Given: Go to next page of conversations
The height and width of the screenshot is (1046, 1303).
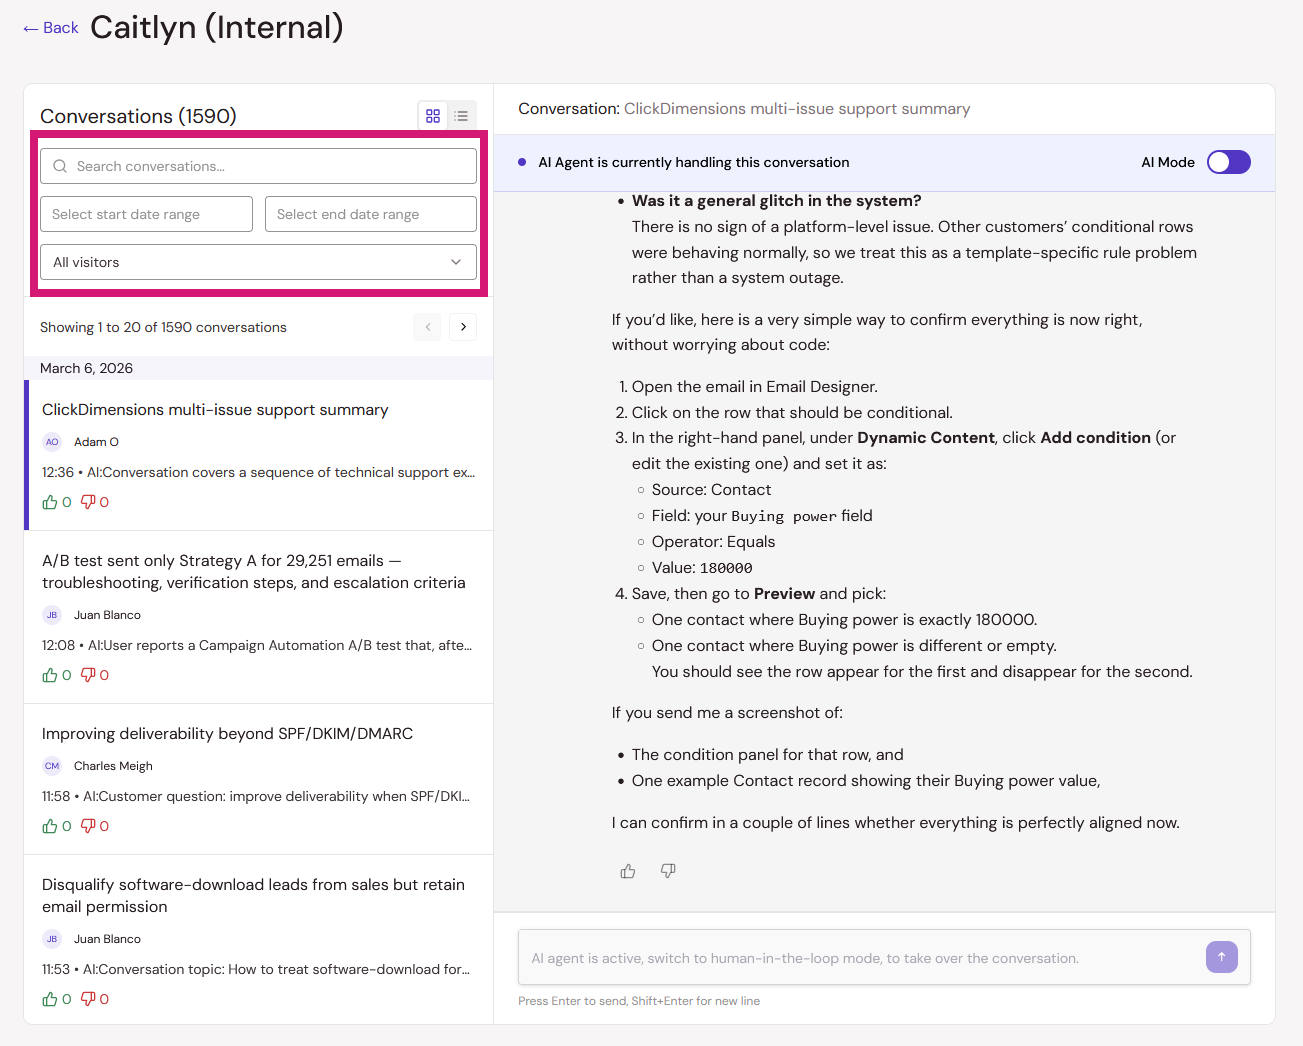Looking at the screenshot, I should tap(463, 327).
